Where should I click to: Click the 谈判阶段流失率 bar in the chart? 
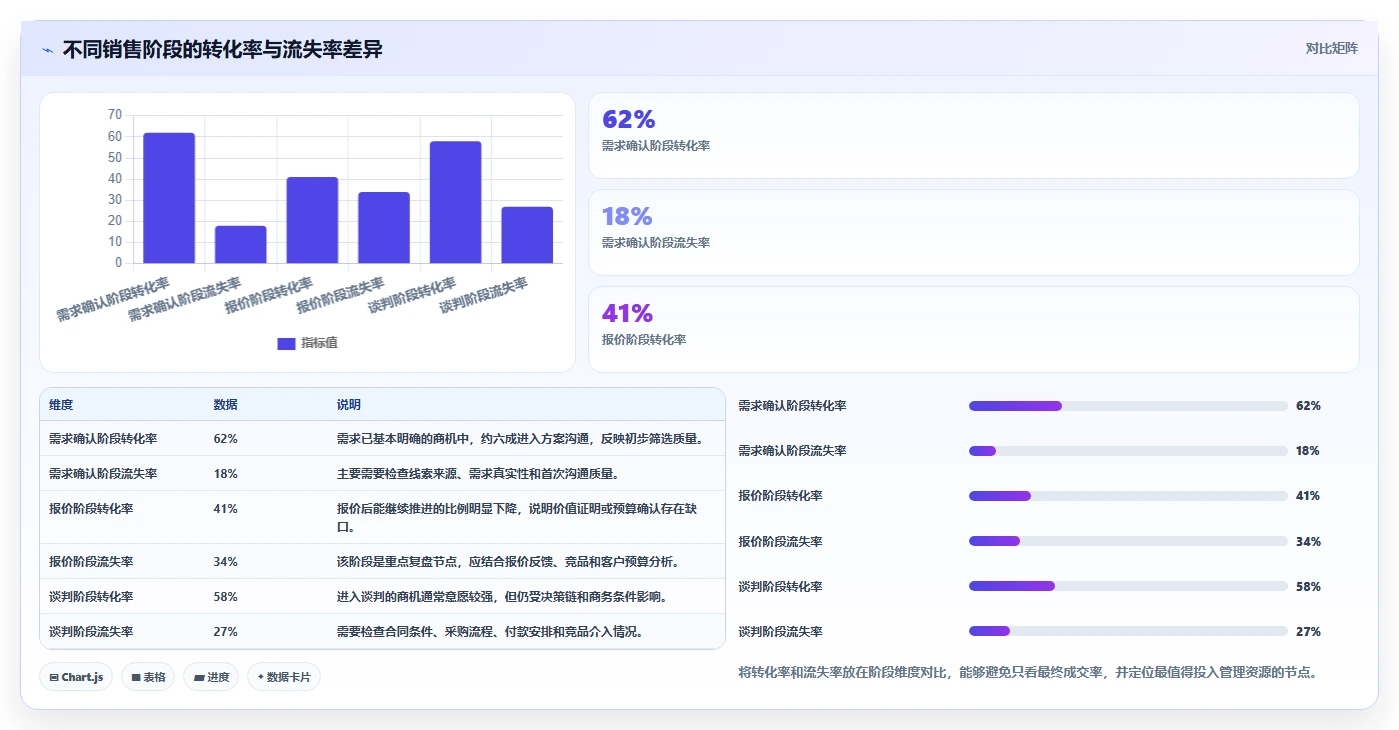(527, 235)
